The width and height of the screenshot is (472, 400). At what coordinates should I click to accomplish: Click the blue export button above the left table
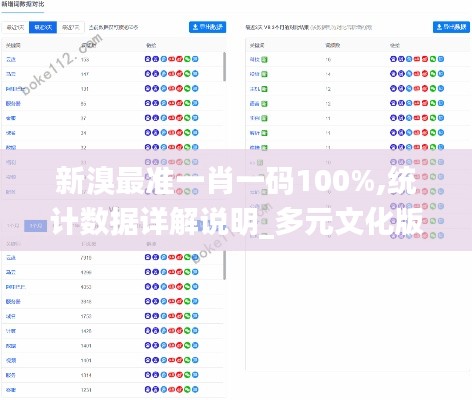(207, 27)
